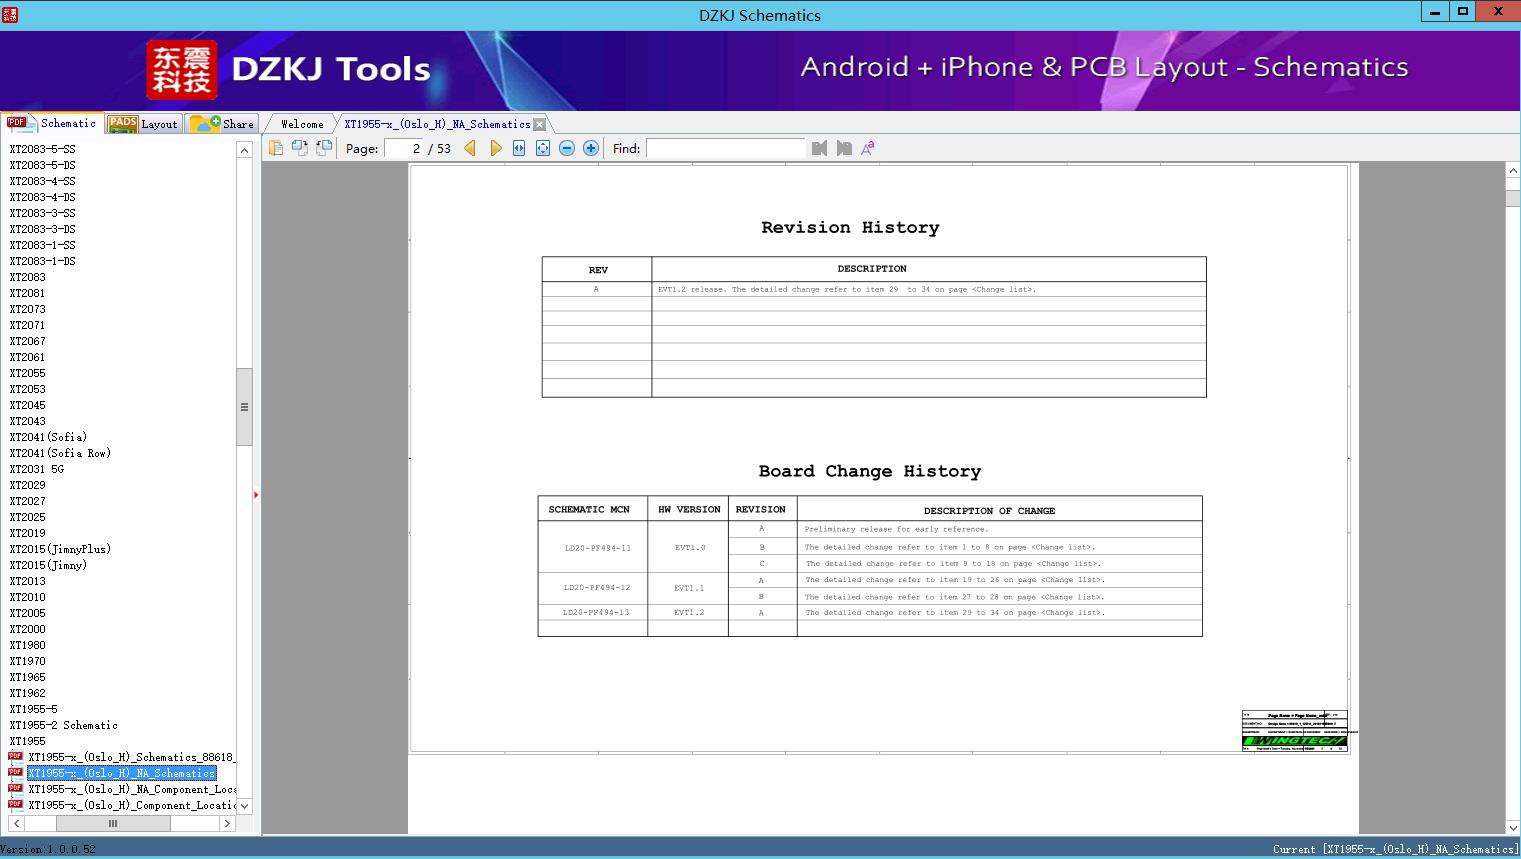Select XT2031 5G in the model list
This screenshot has width=1521, height=859.
pos(37,469)
